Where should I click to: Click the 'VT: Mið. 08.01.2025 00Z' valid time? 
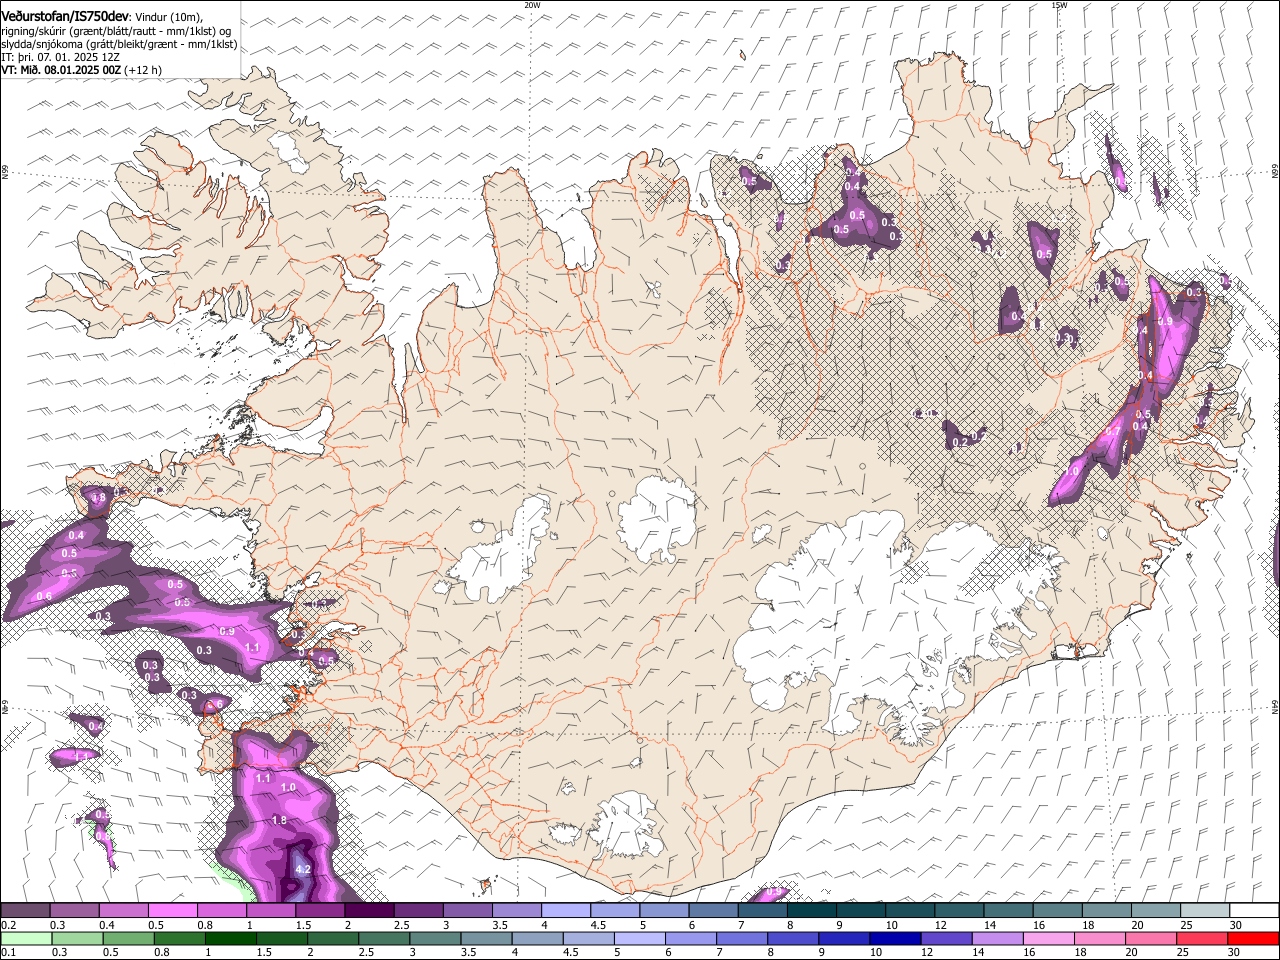pyautogui.click(x=61, y=70)
